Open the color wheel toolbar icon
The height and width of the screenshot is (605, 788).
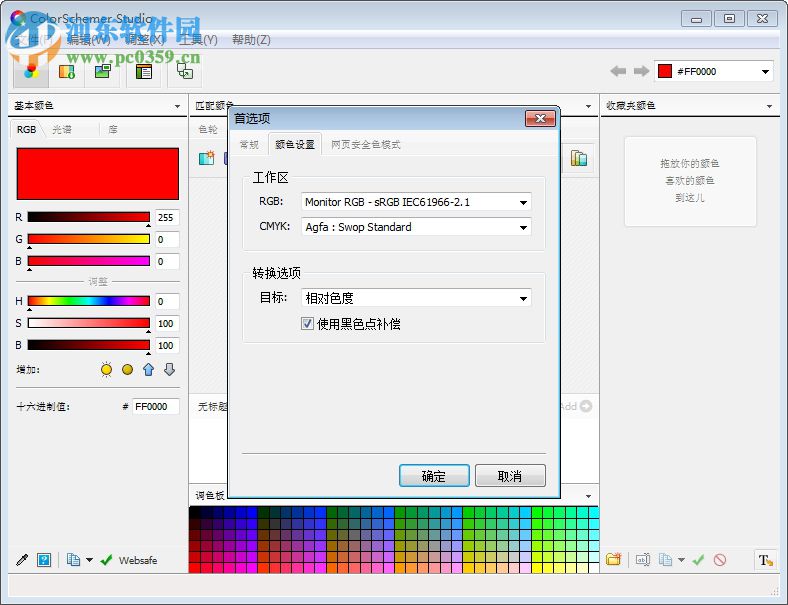31,71
